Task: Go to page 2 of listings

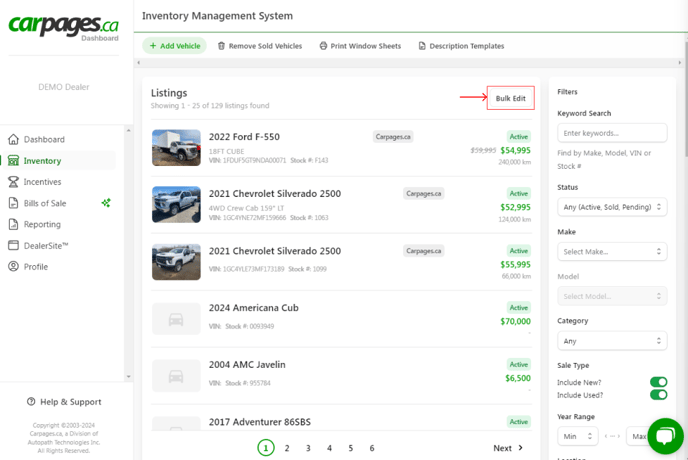Action: tap(287, 448)
